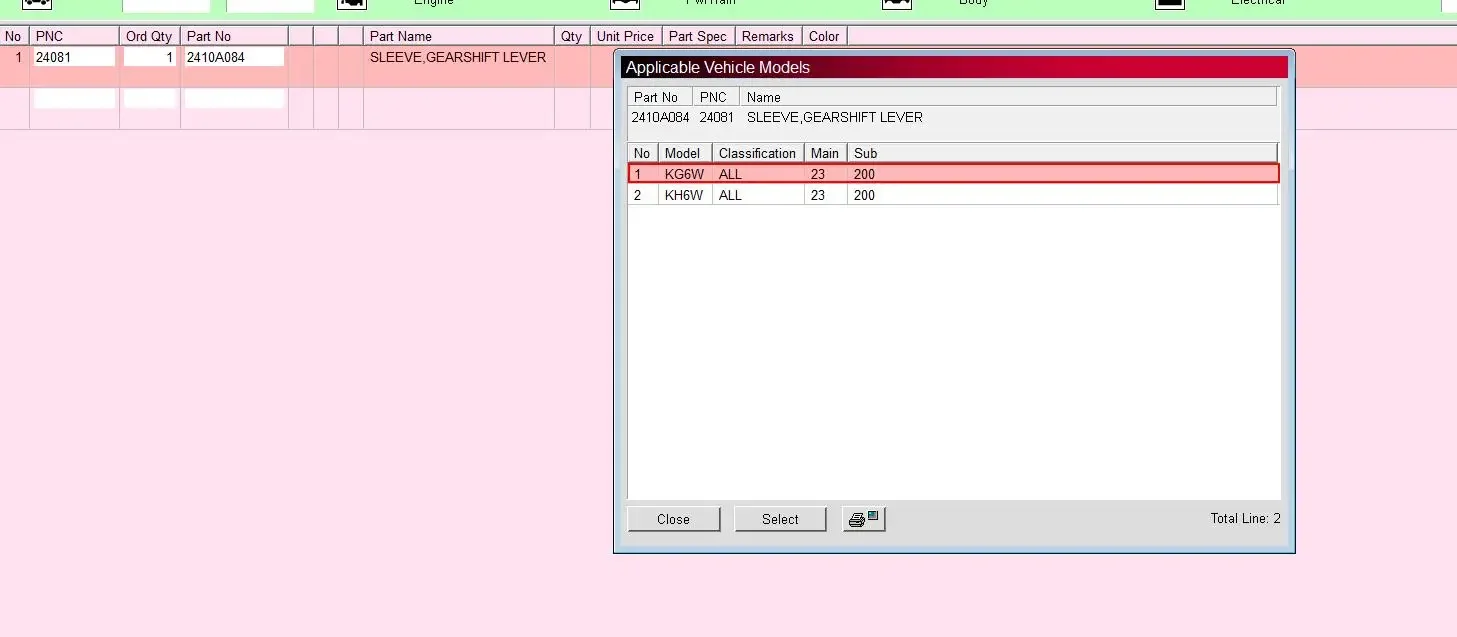Screen dimensions: 1457x637
Task: Click SLEEVE,GEARSHIFT LEVER in the main order table
Action: 458,58
